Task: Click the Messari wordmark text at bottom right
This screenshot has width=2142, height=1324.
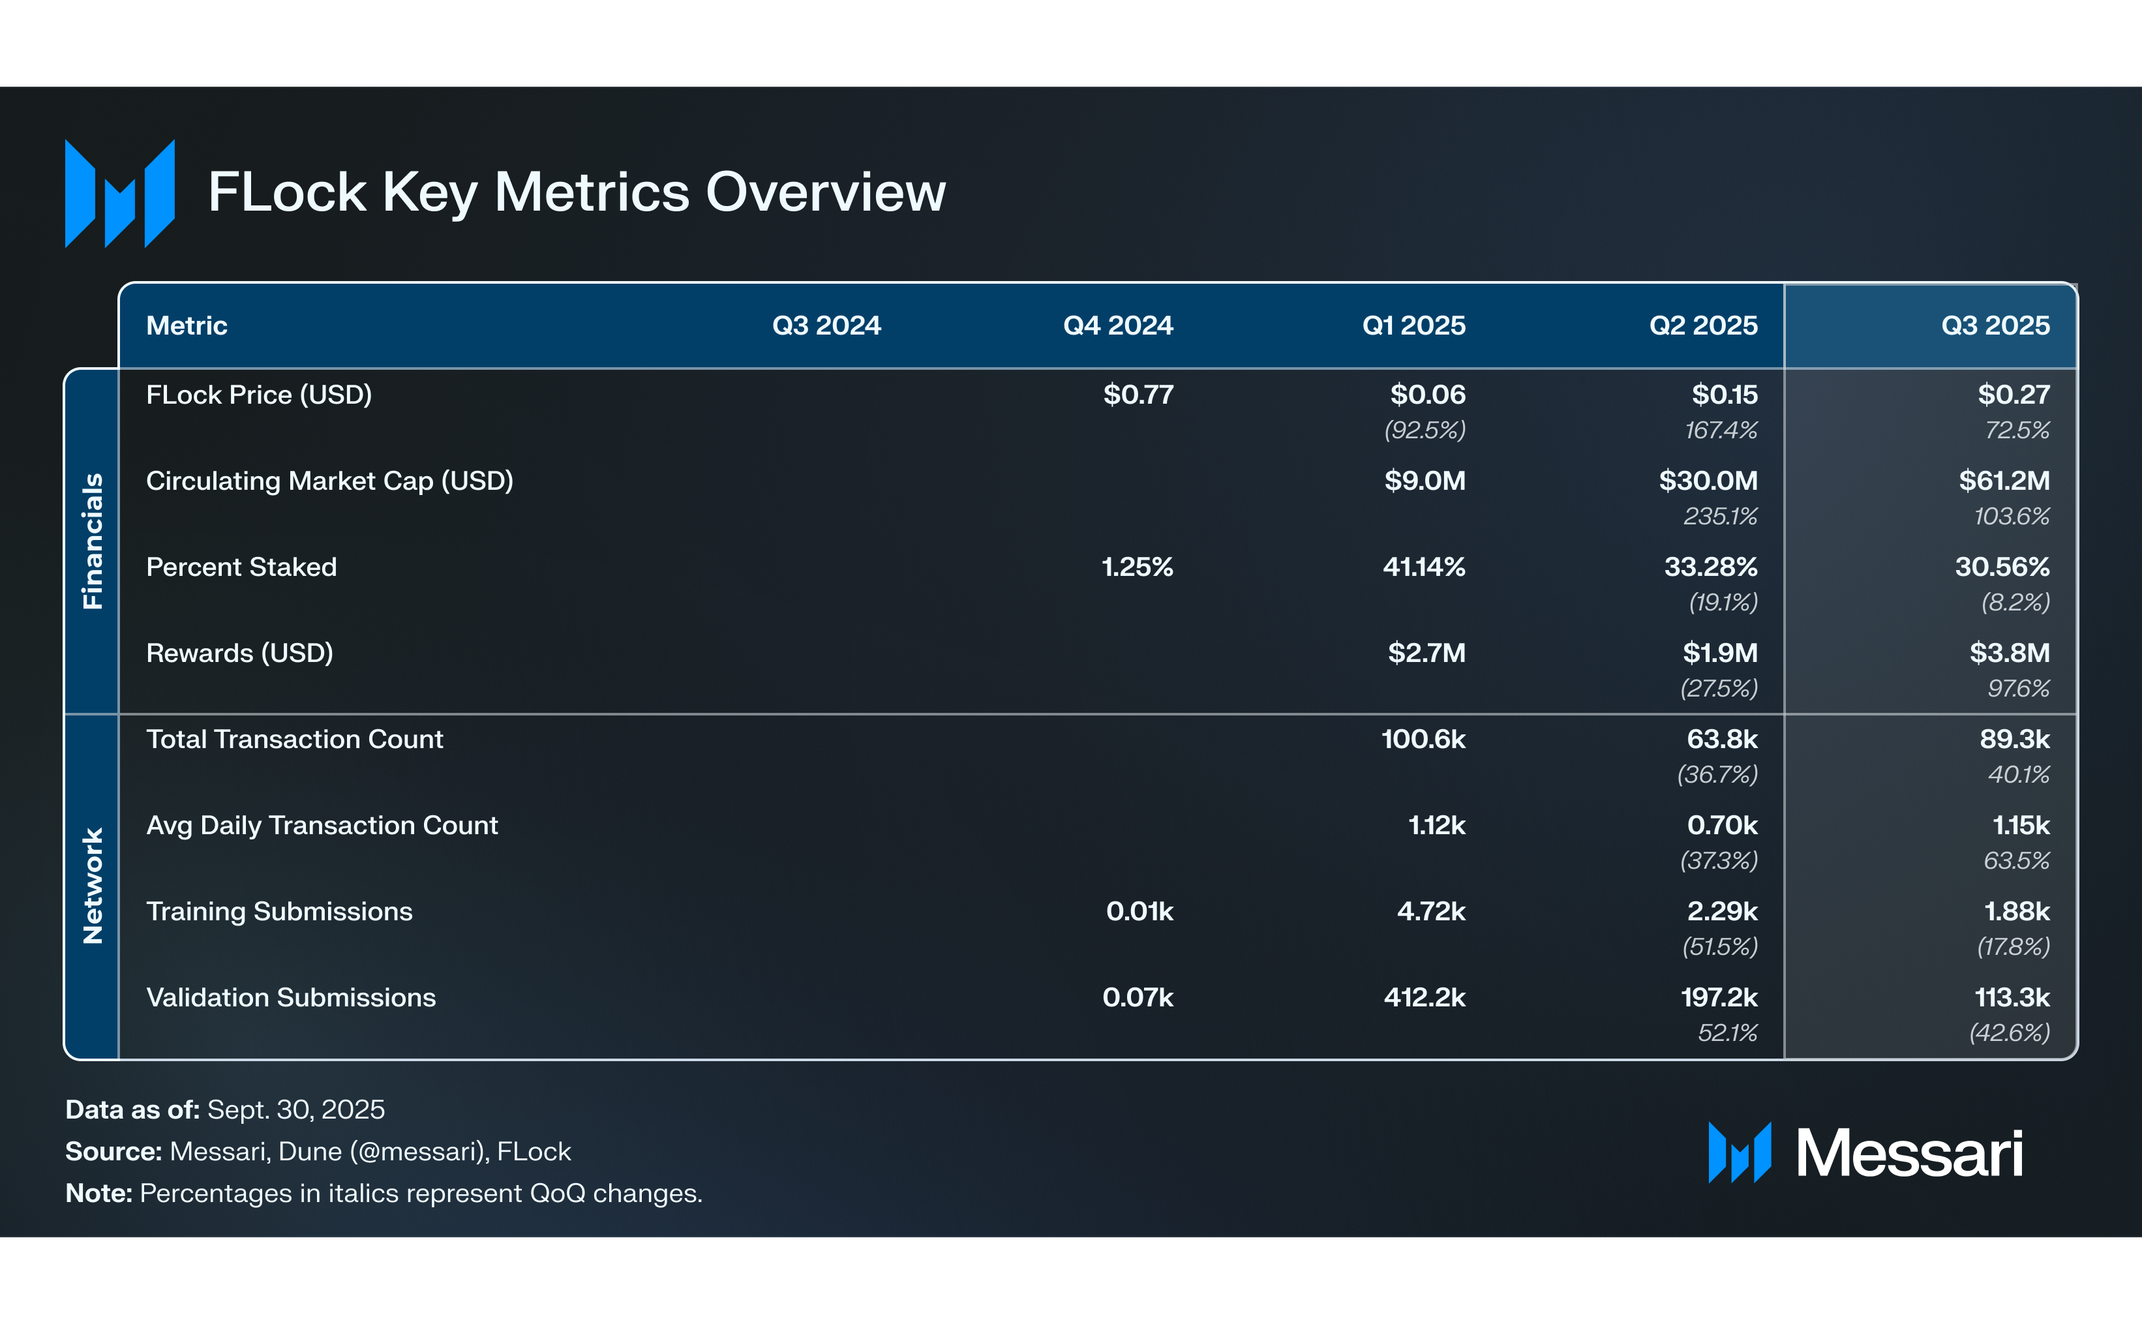Action: click(1909, 1153)
